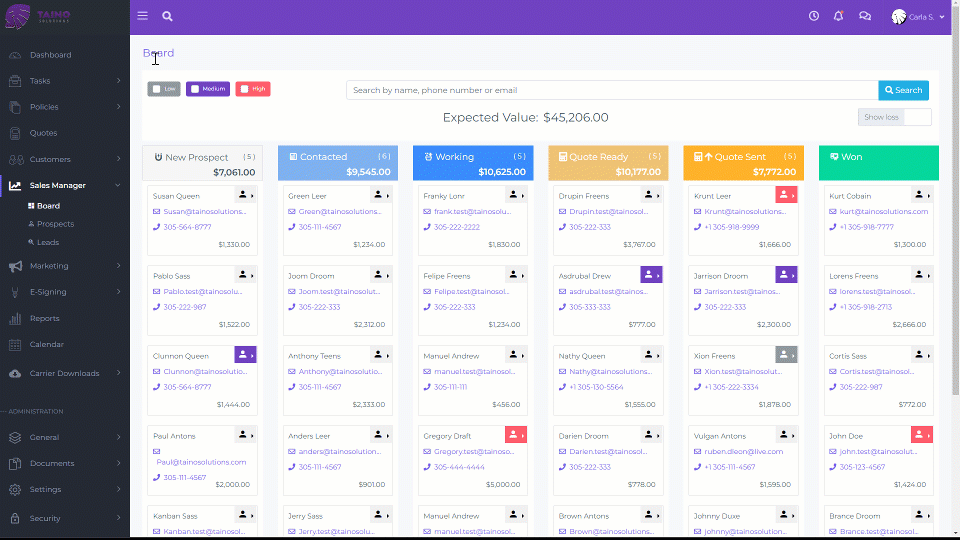This screenshot has height=540, width=960.
Task: Open the clock history icon in header
Action: [814, 16]
